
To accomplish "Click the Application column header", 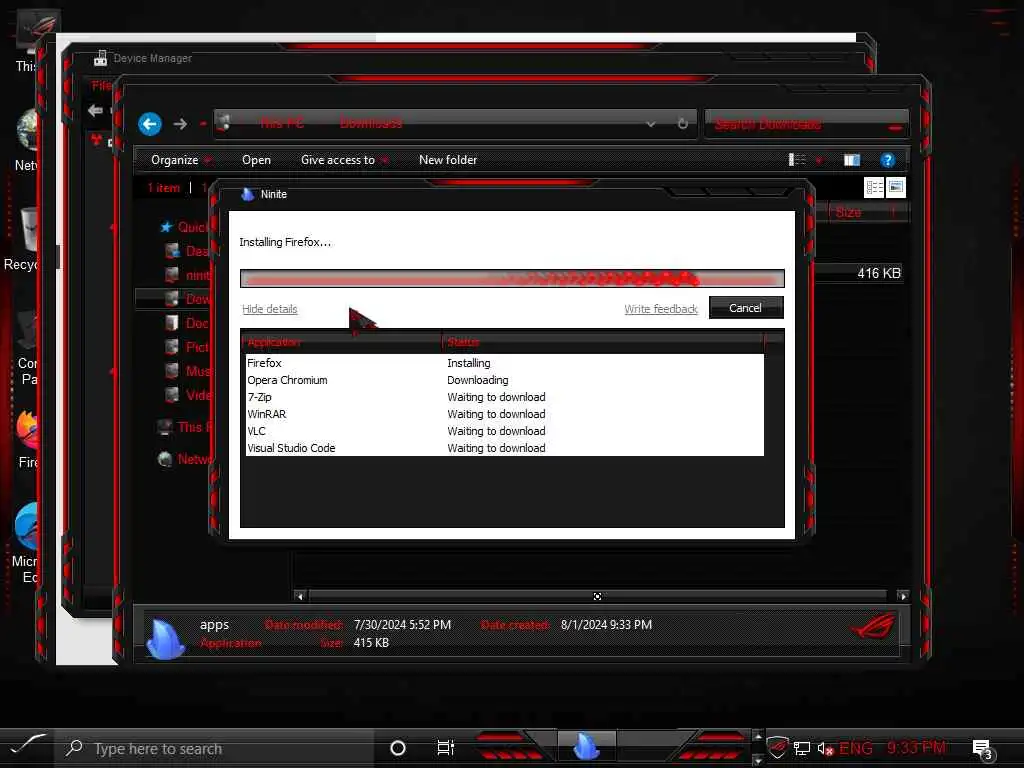I will 343,342.
